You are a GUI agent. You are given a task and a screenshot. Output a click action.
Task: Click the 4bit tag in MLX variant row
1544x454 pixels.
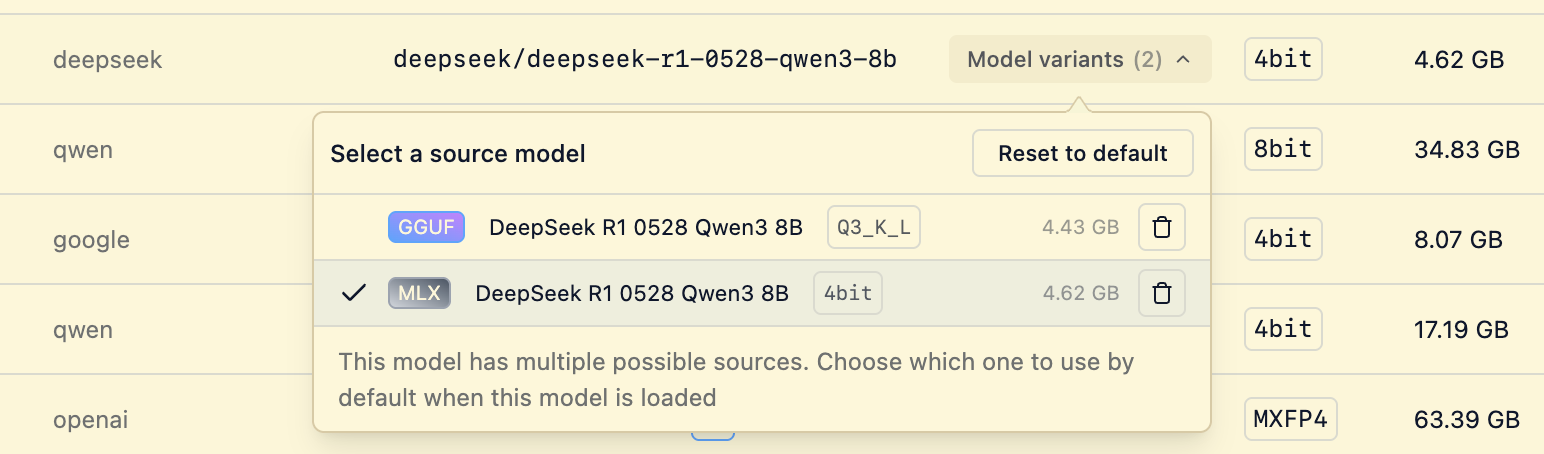pyautogui.click(x=848, y=293)
